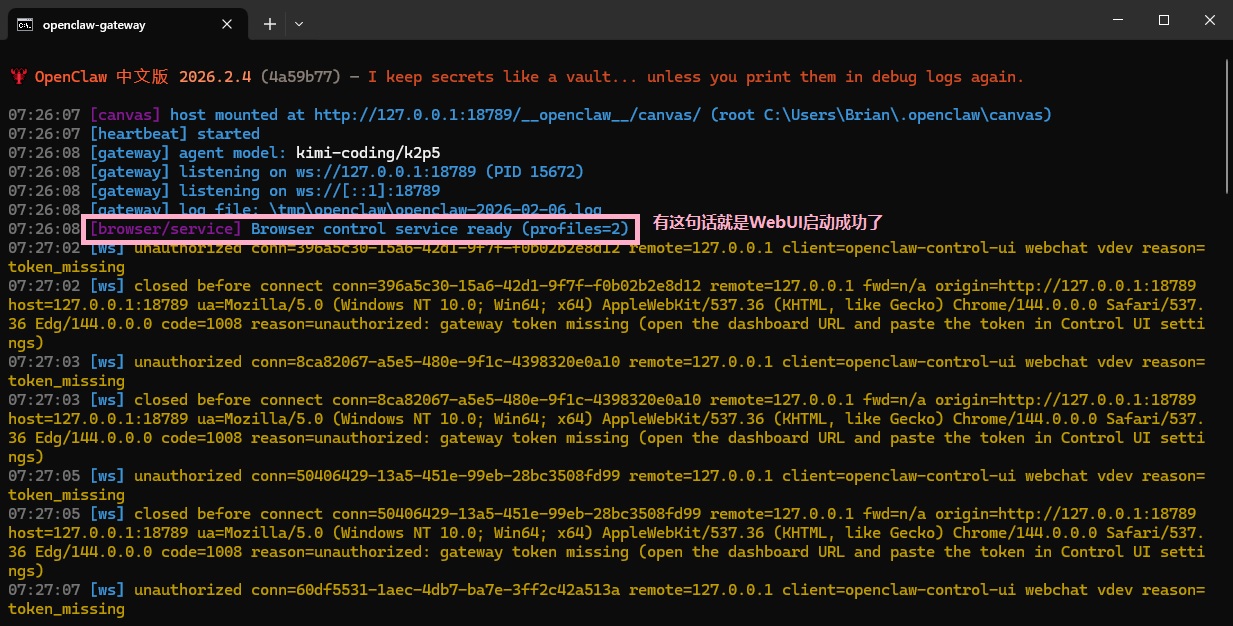The height and width of the screenshot is (626, 1233).
Task: Minimize the terminal window
Action: (1117, 20)
